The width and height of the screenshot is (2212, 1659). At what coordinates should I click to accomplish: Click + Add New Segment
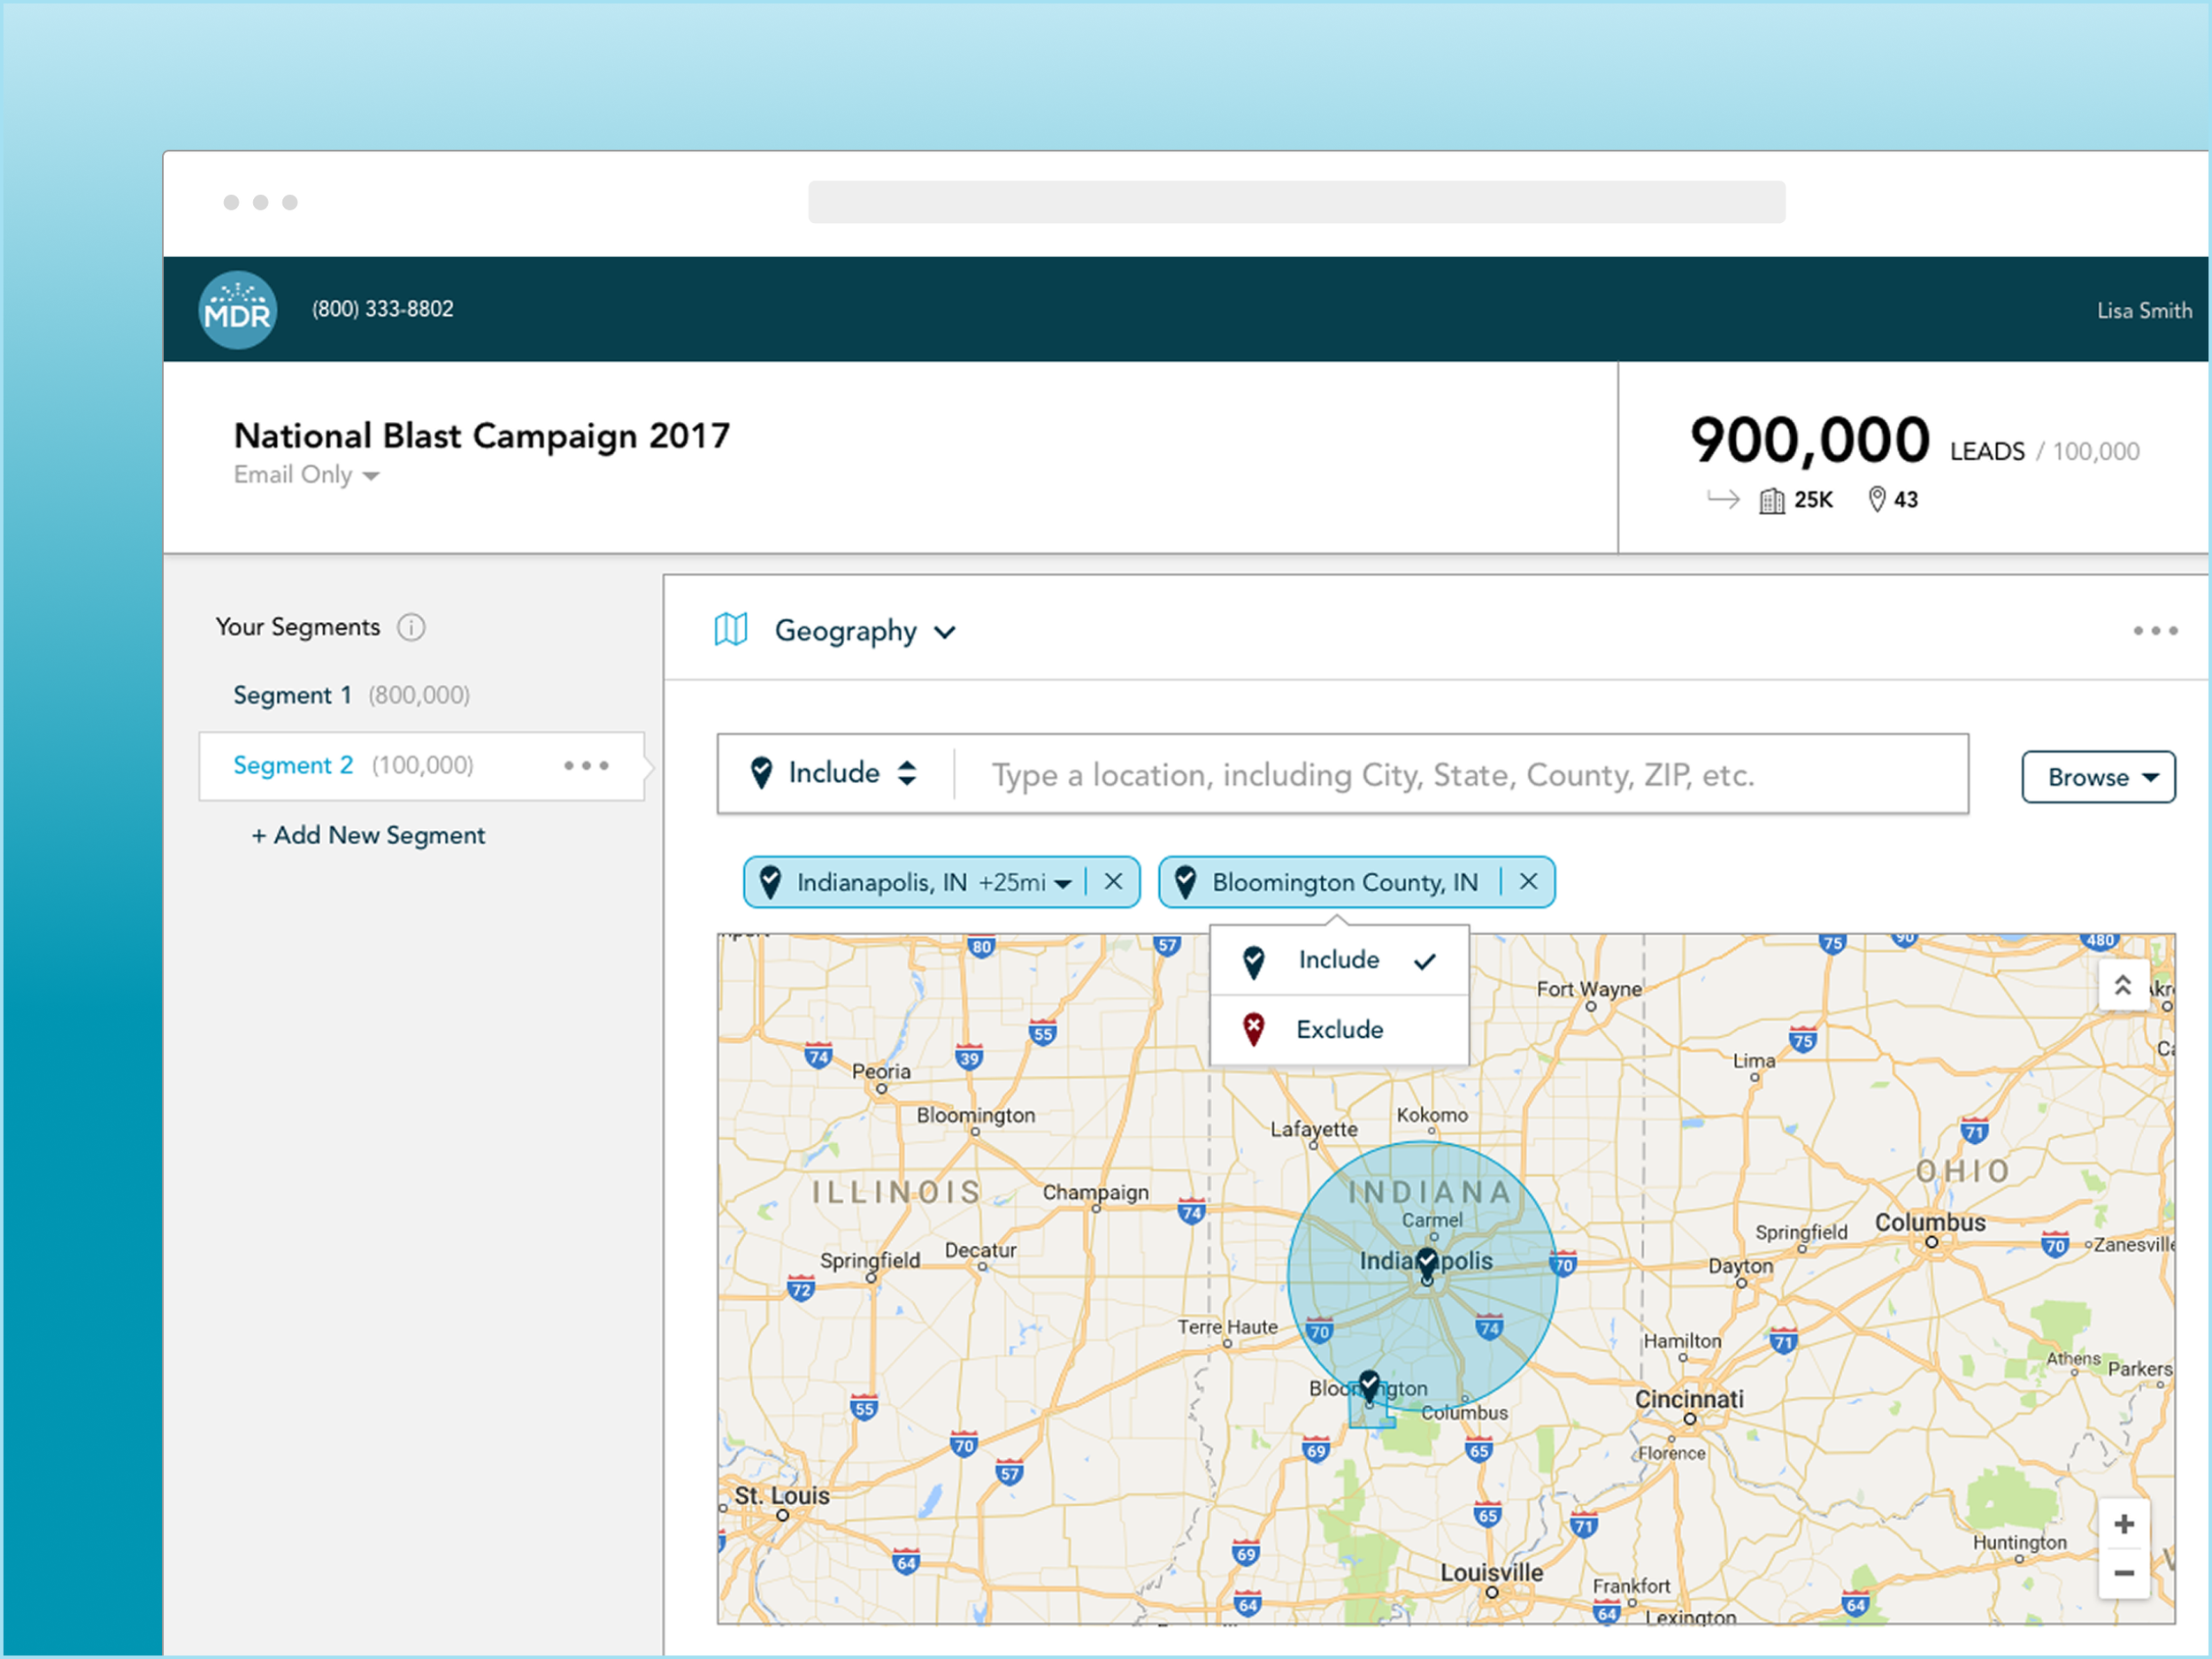click(x=368, y=835)
